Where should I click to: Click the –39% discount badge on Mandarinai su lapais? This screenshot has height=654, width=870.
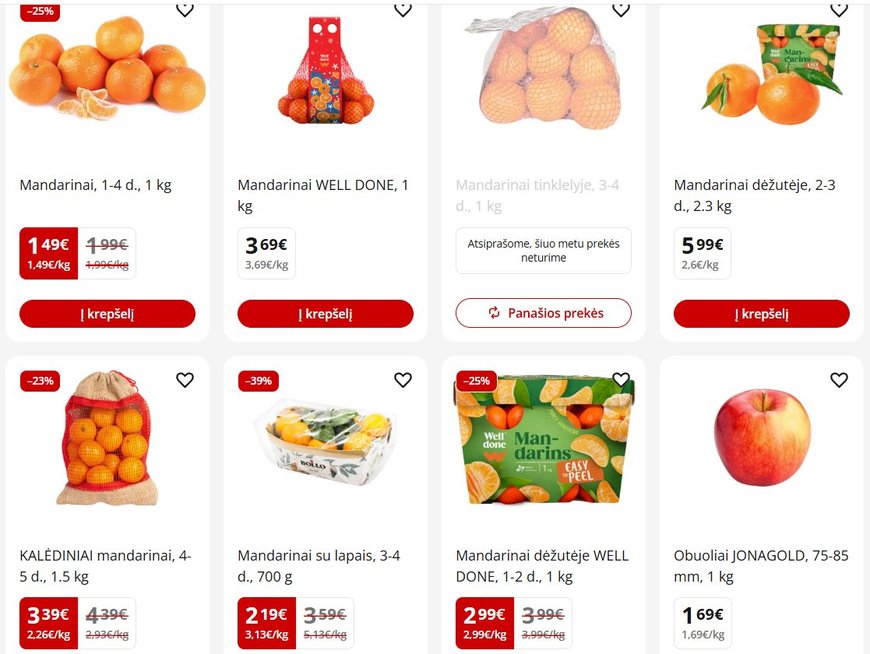click(258, 380)
